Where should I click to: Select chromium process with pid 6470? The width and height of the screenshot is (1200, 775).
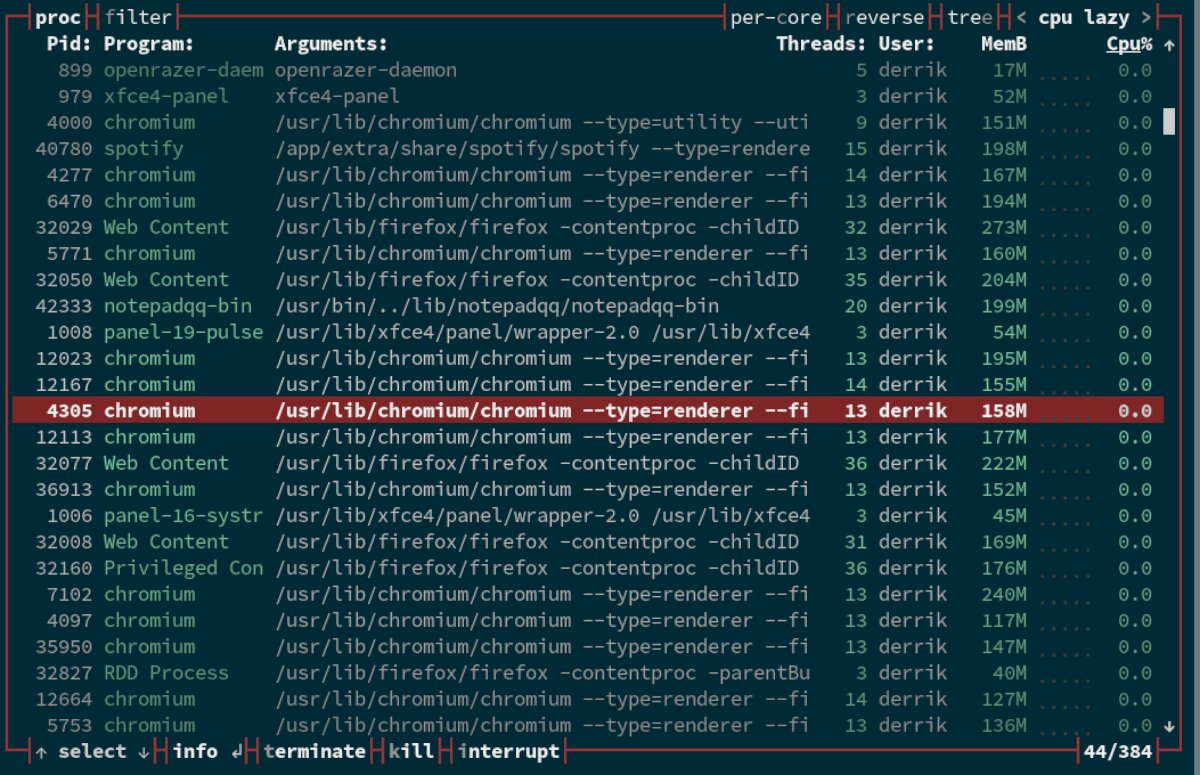point(587,201)
